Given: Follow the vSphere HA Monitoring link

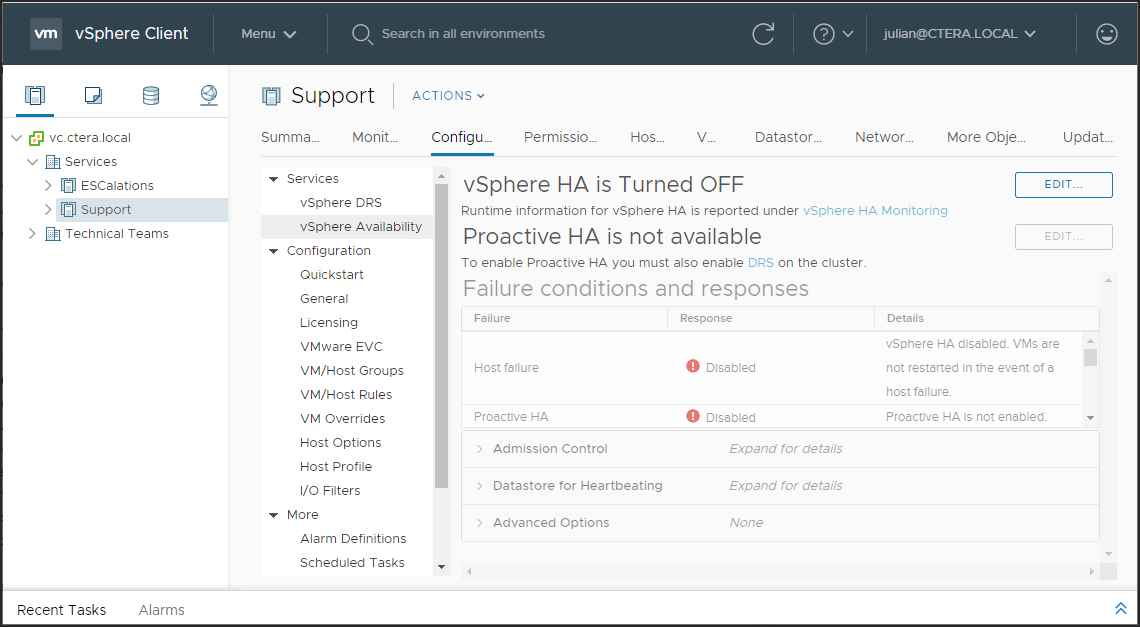Looking at the screenshot, I should 875,210.
